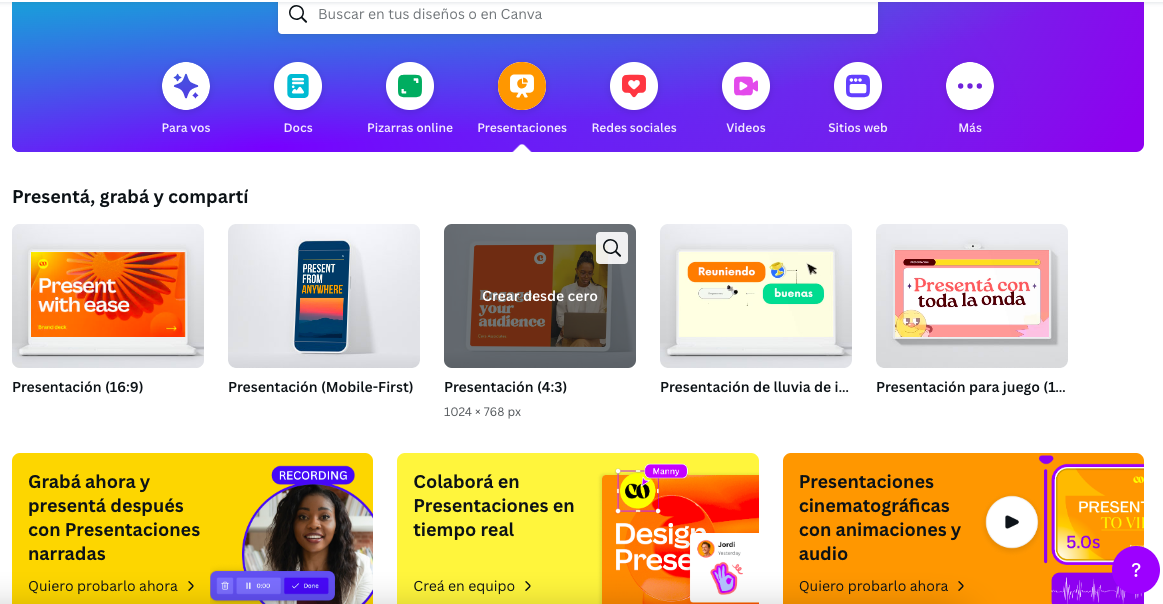The height and width of the screenshot is (604, 1163).
Task: Click the magnifier on Presentación 4:3 preview
Action: click(612, 247)
